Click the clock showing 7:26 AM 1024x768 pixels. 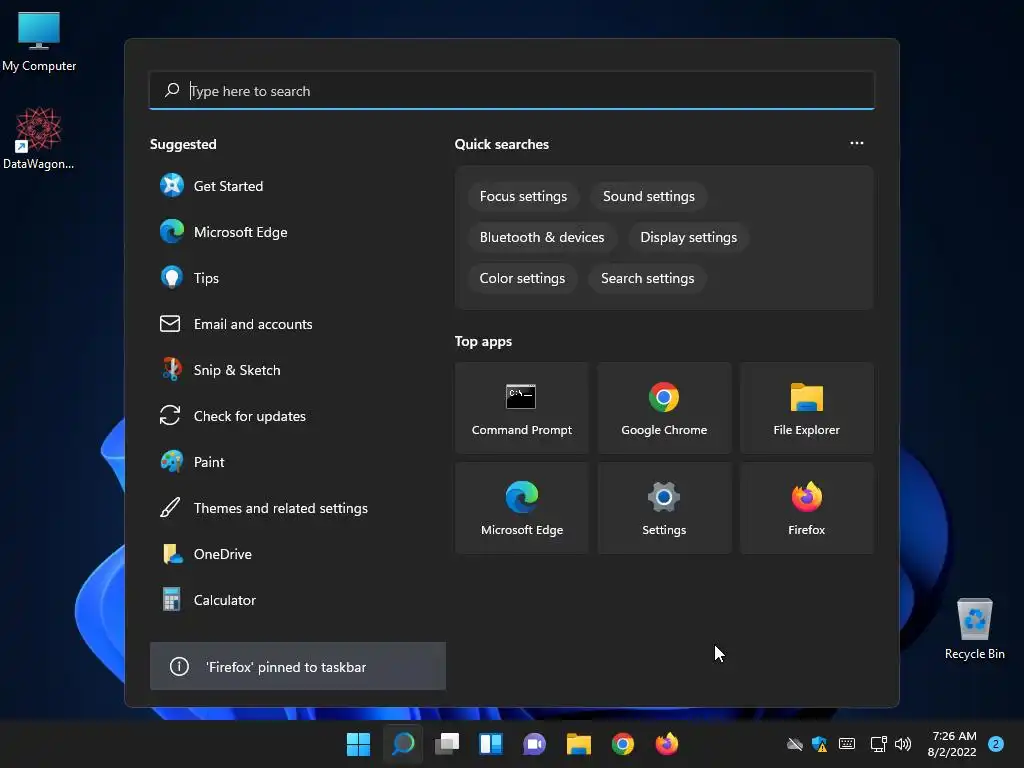click(952, 744)
